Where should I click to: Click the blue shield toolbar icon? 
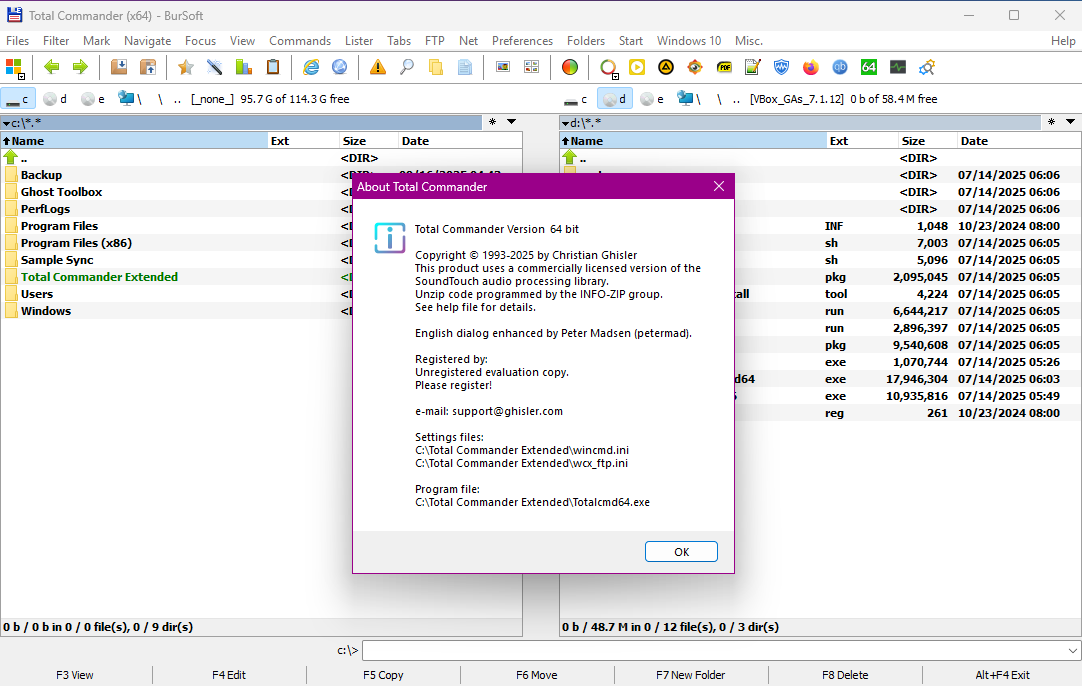point(781,67)
